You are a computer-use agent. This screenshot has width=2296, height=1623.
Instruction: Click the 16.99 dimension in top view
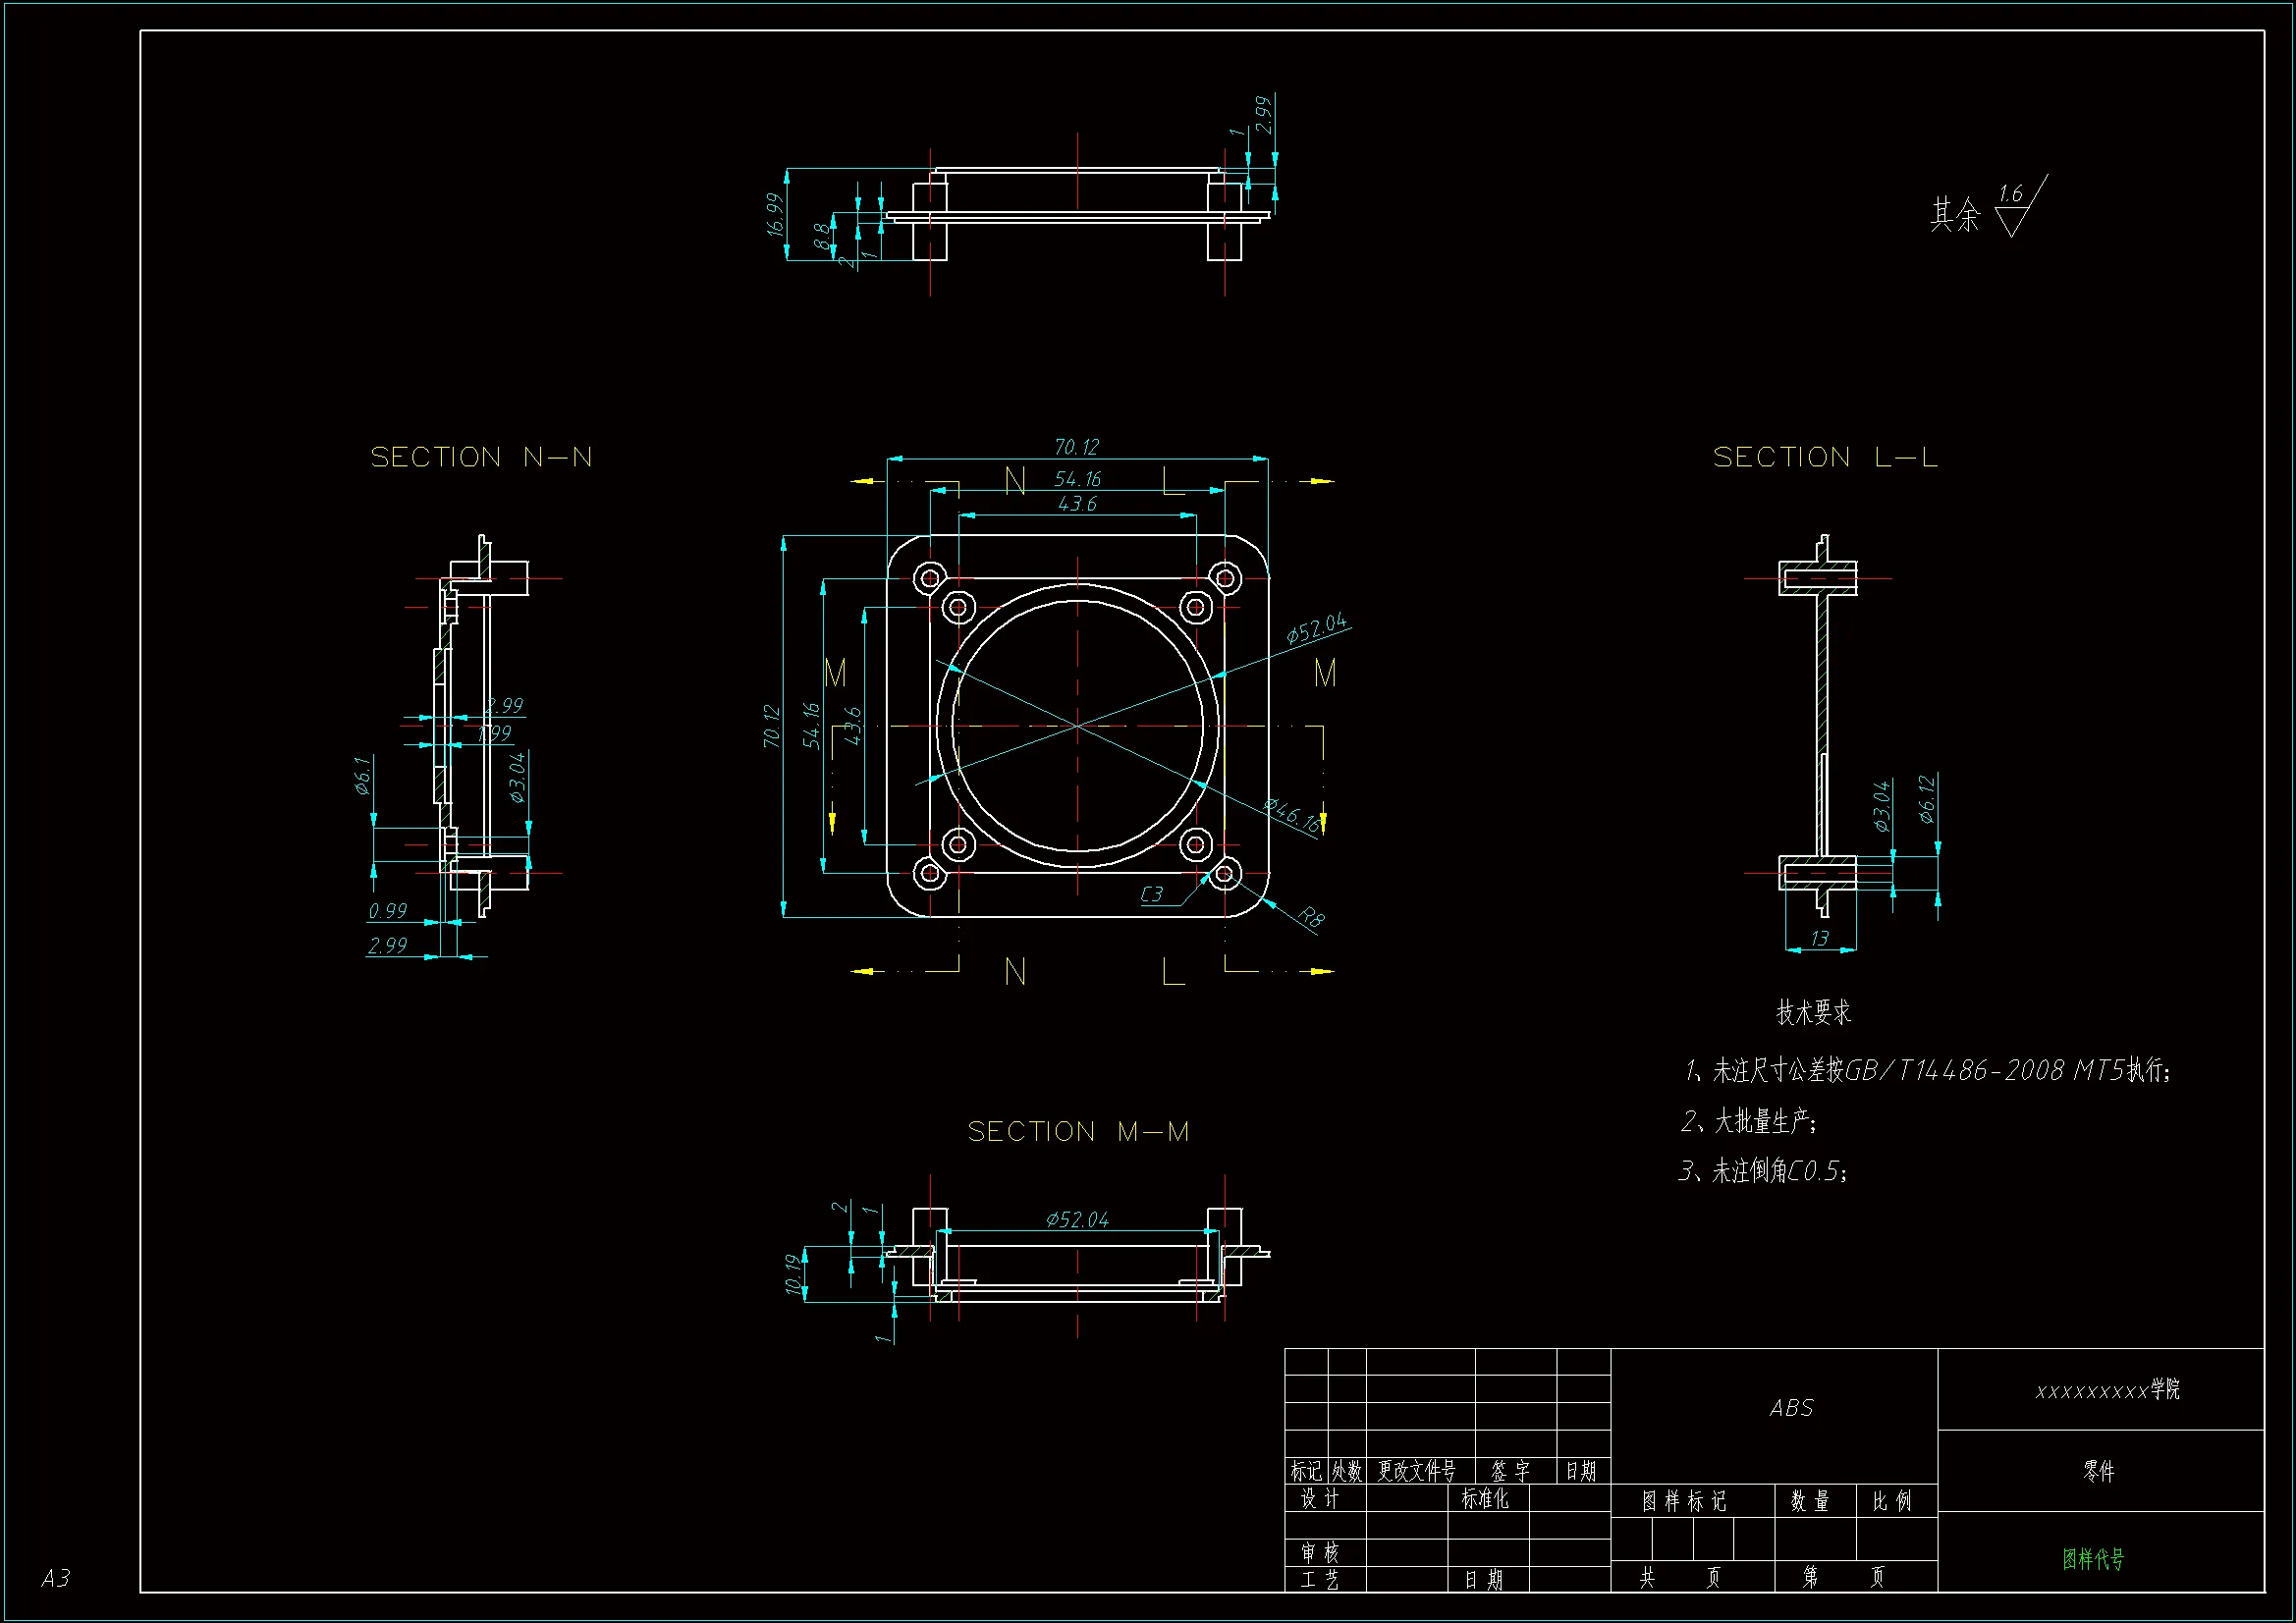coord(775,214)
